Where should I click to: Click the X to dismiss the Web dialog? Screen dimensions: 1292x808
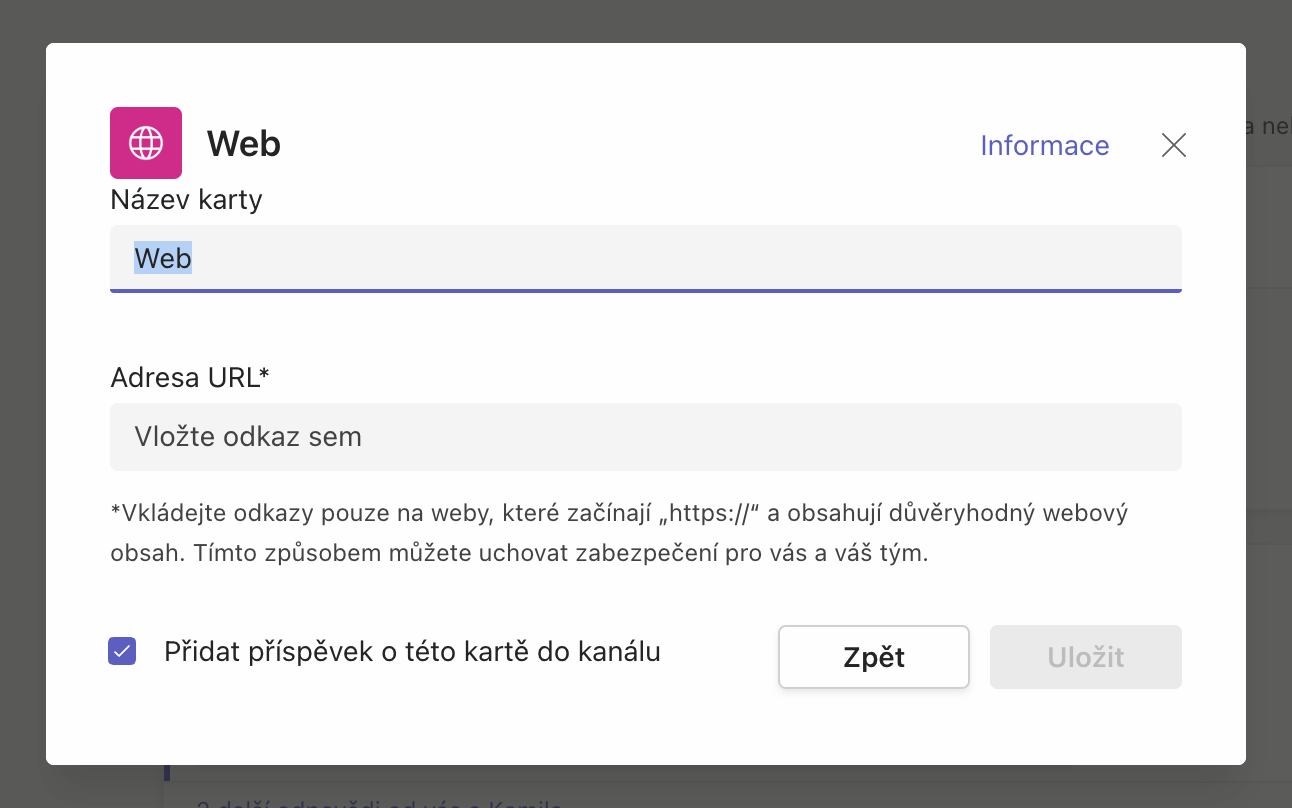click(1172, 145)
